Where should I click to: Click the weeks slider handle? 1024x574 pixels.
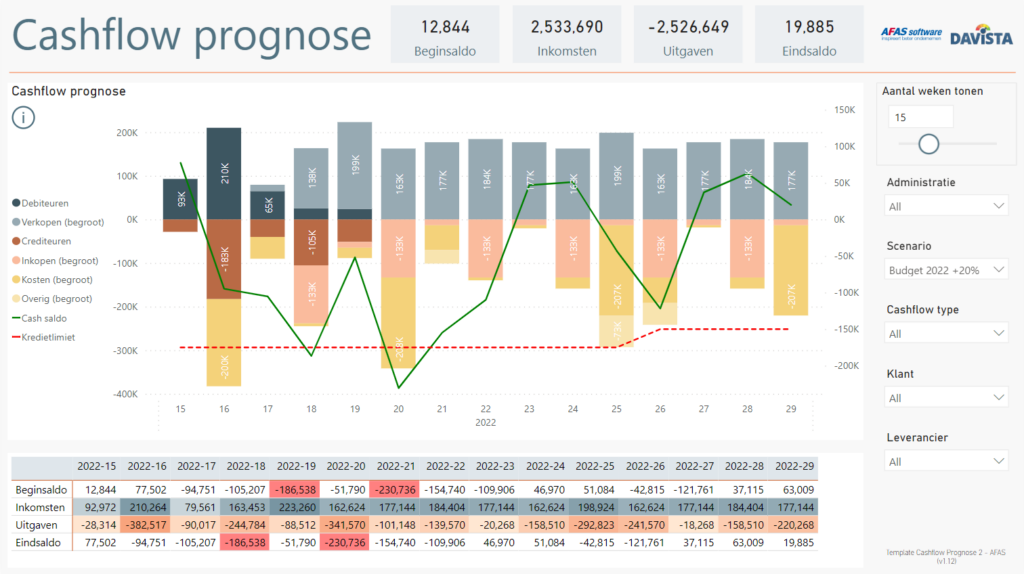929,144
